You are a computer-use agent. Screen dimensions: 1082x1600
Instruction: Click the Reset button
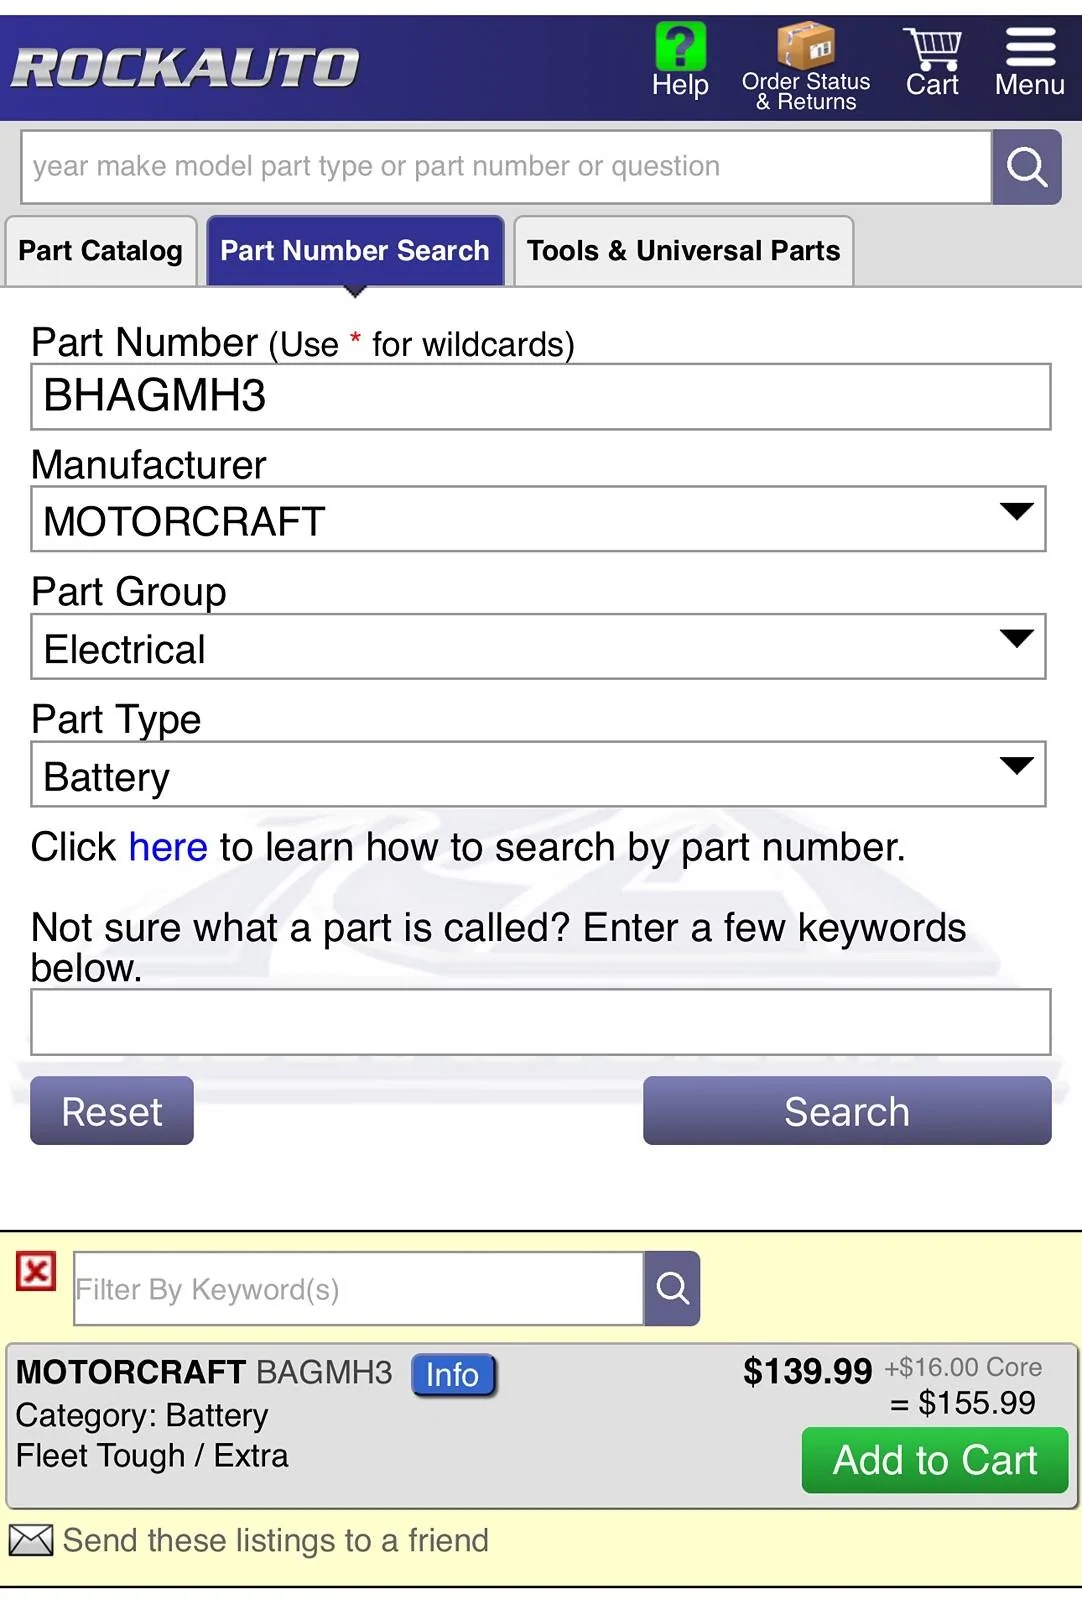pyautogui.click(x=112, y=1111)
